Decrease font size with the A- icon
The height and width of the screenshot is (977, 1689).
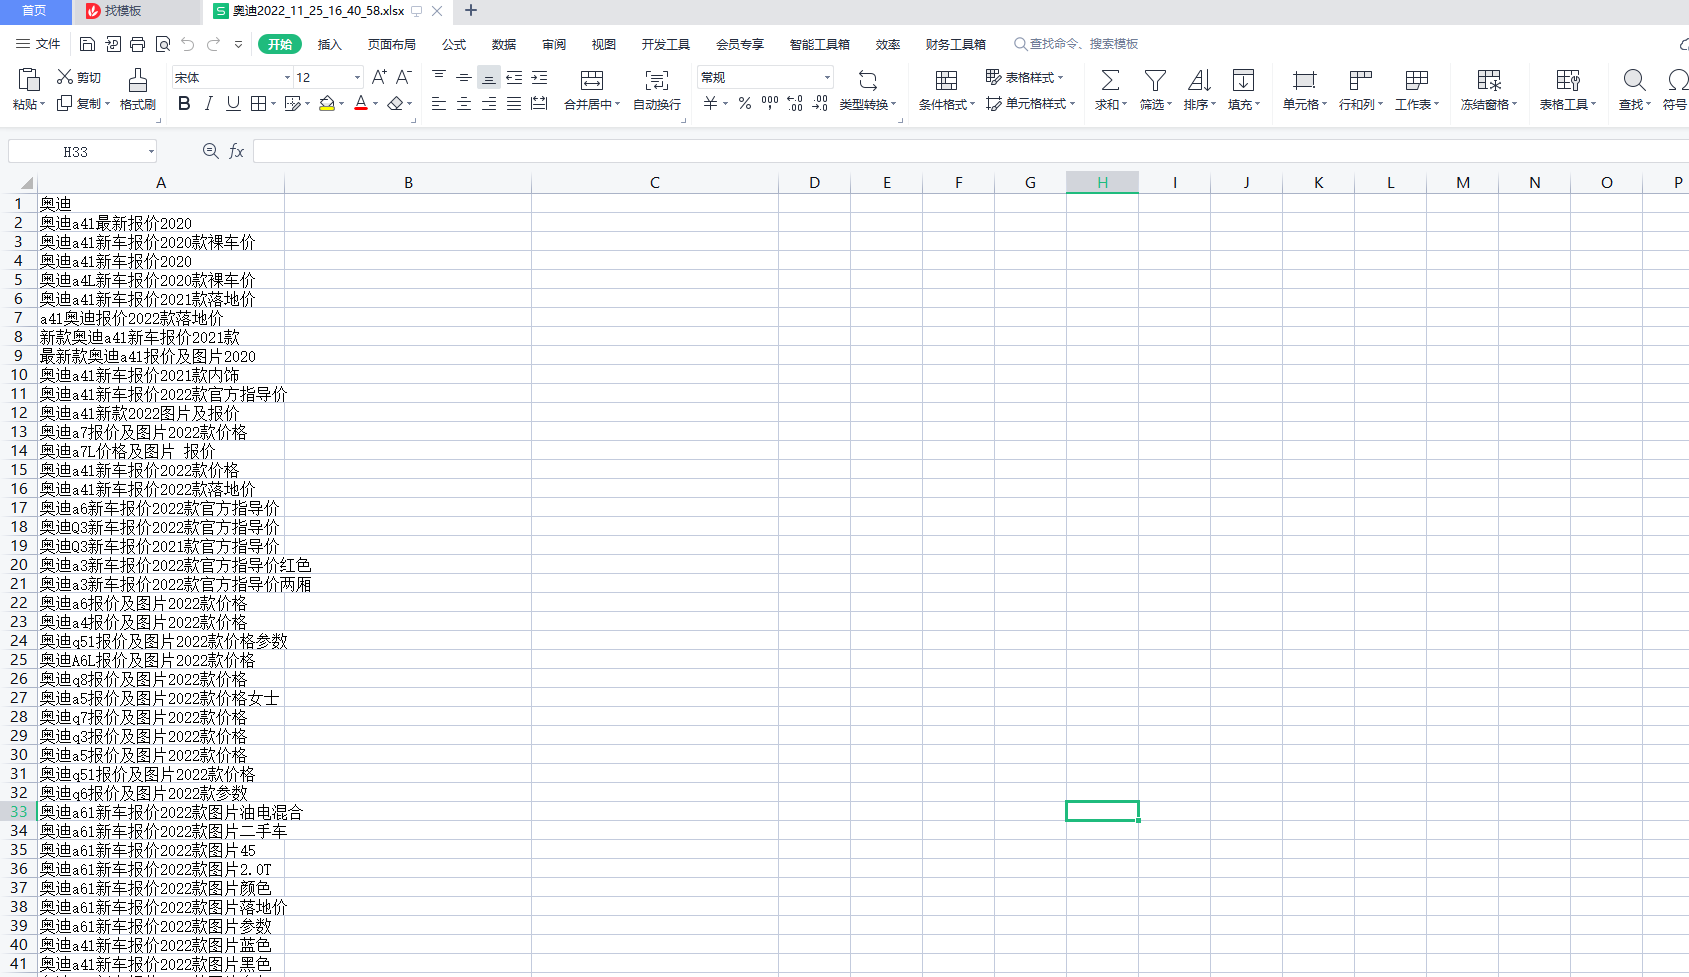click(x=403, y=77)
